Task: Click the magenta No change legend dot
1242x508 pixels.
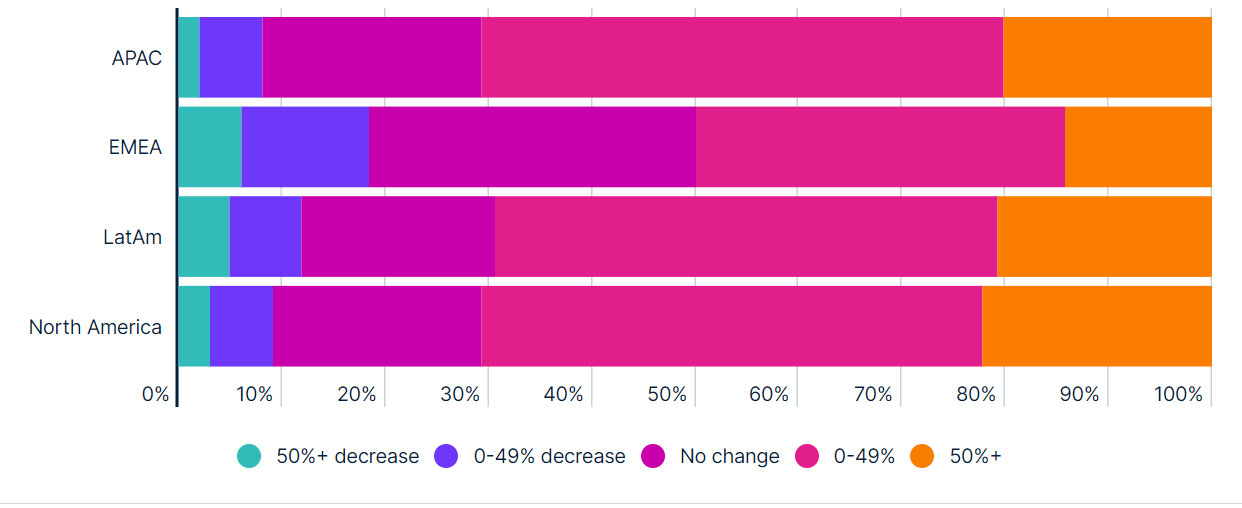Action: coord(653,456)
